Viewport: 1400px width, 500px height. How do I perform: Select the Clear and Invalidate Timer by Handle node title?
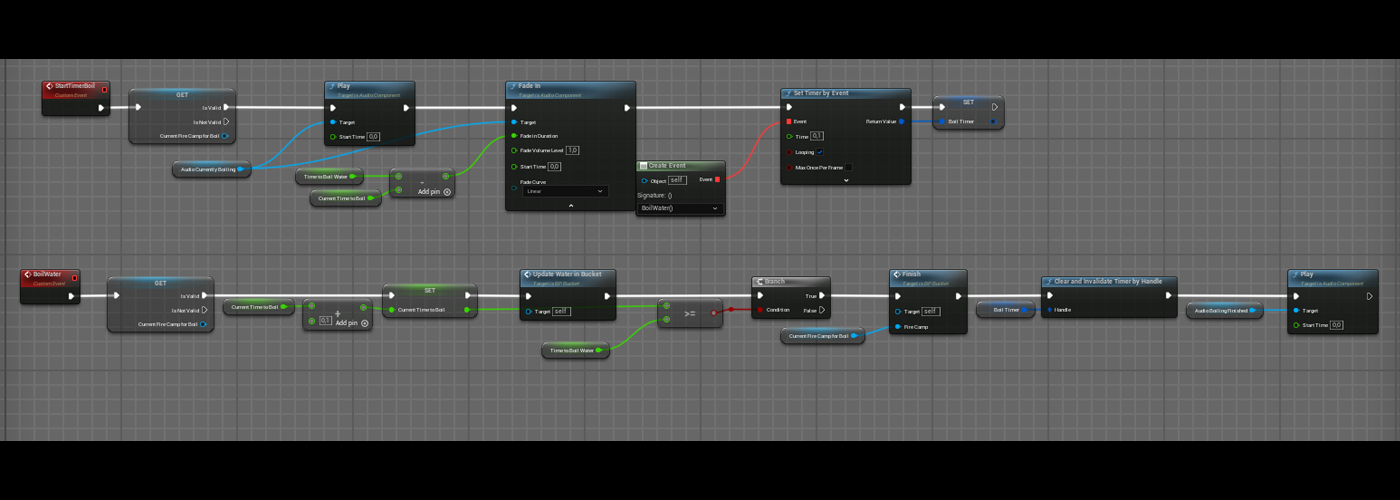coord(1108,282)
